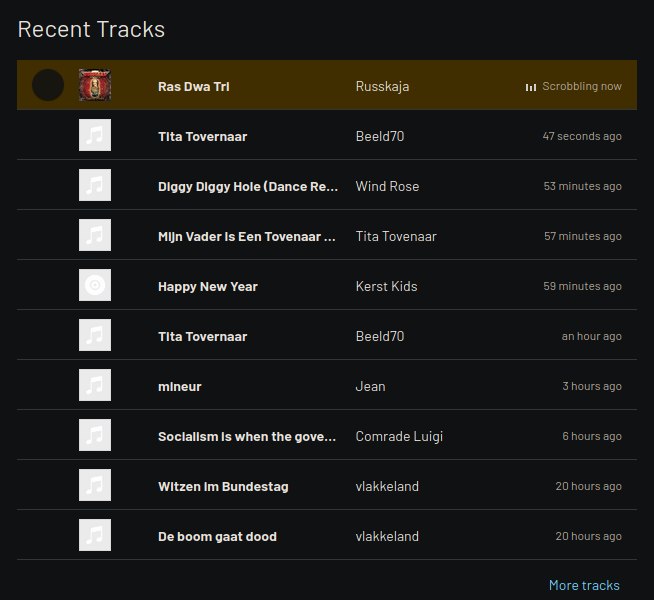Open Comrade Luigi artist page
This screenshot has width=654, height=600.
(399, 436)
